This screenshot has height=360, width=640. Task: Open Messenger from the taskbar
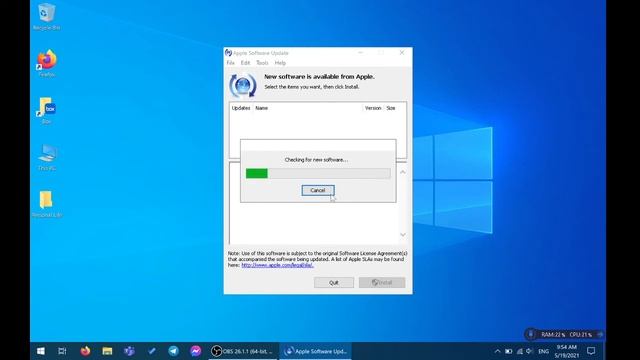196,351
